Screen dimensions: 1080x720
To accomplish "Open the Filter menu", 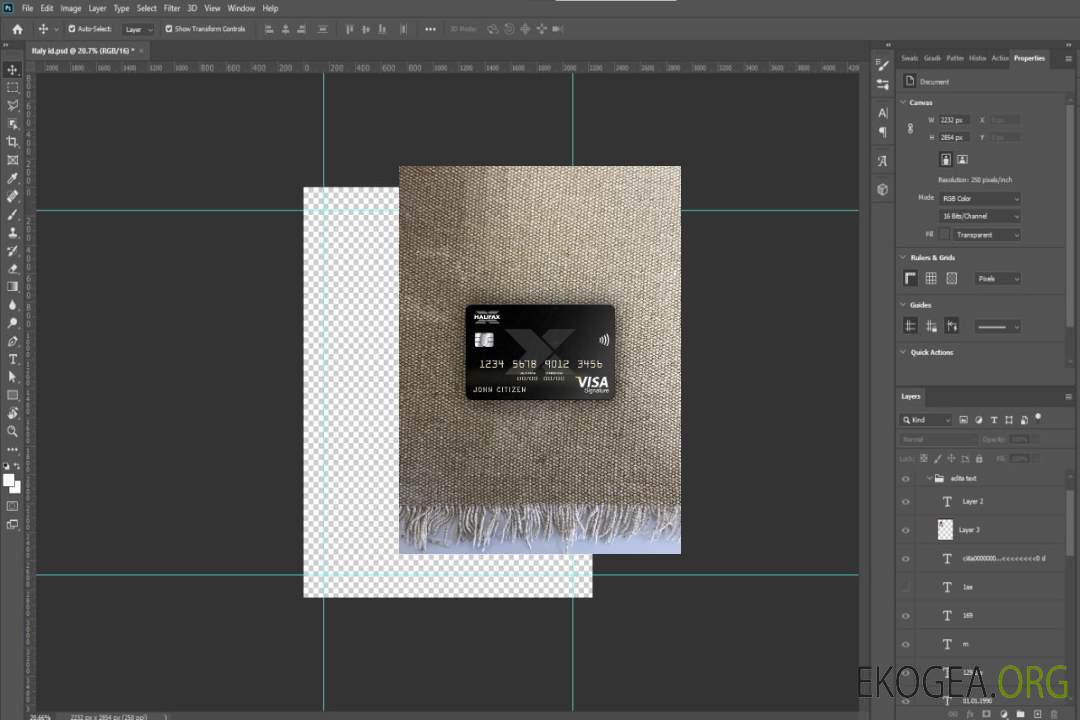I will coord(172,8).
